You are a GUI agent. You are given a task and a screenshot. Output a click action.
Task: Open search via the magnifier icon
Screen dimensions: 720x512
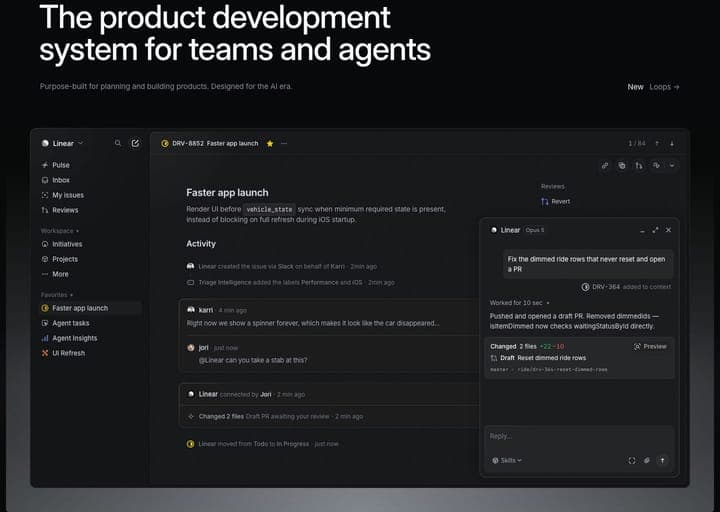(118, 143)
